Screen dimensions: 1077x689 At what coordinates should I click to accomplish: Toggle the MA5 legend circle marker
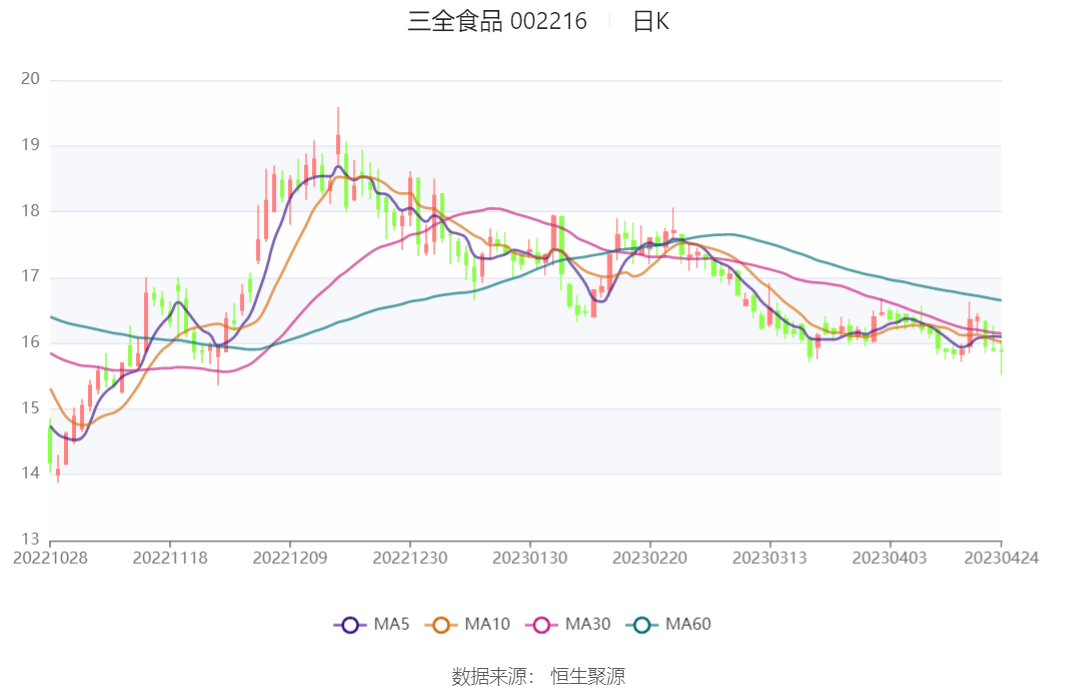point(350,625)
